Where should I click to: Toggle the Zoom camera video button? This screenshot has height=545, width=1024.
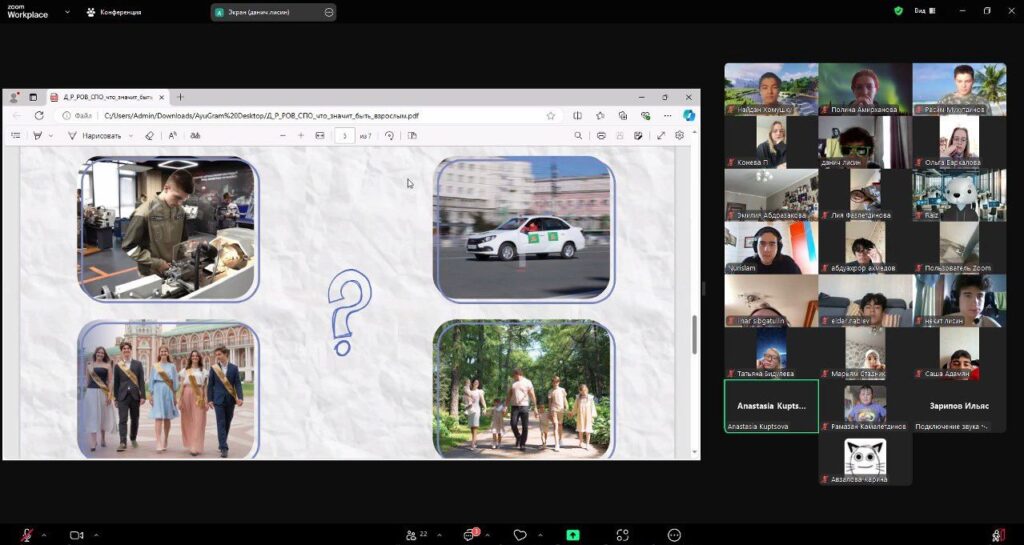click(x=76, y=535)
